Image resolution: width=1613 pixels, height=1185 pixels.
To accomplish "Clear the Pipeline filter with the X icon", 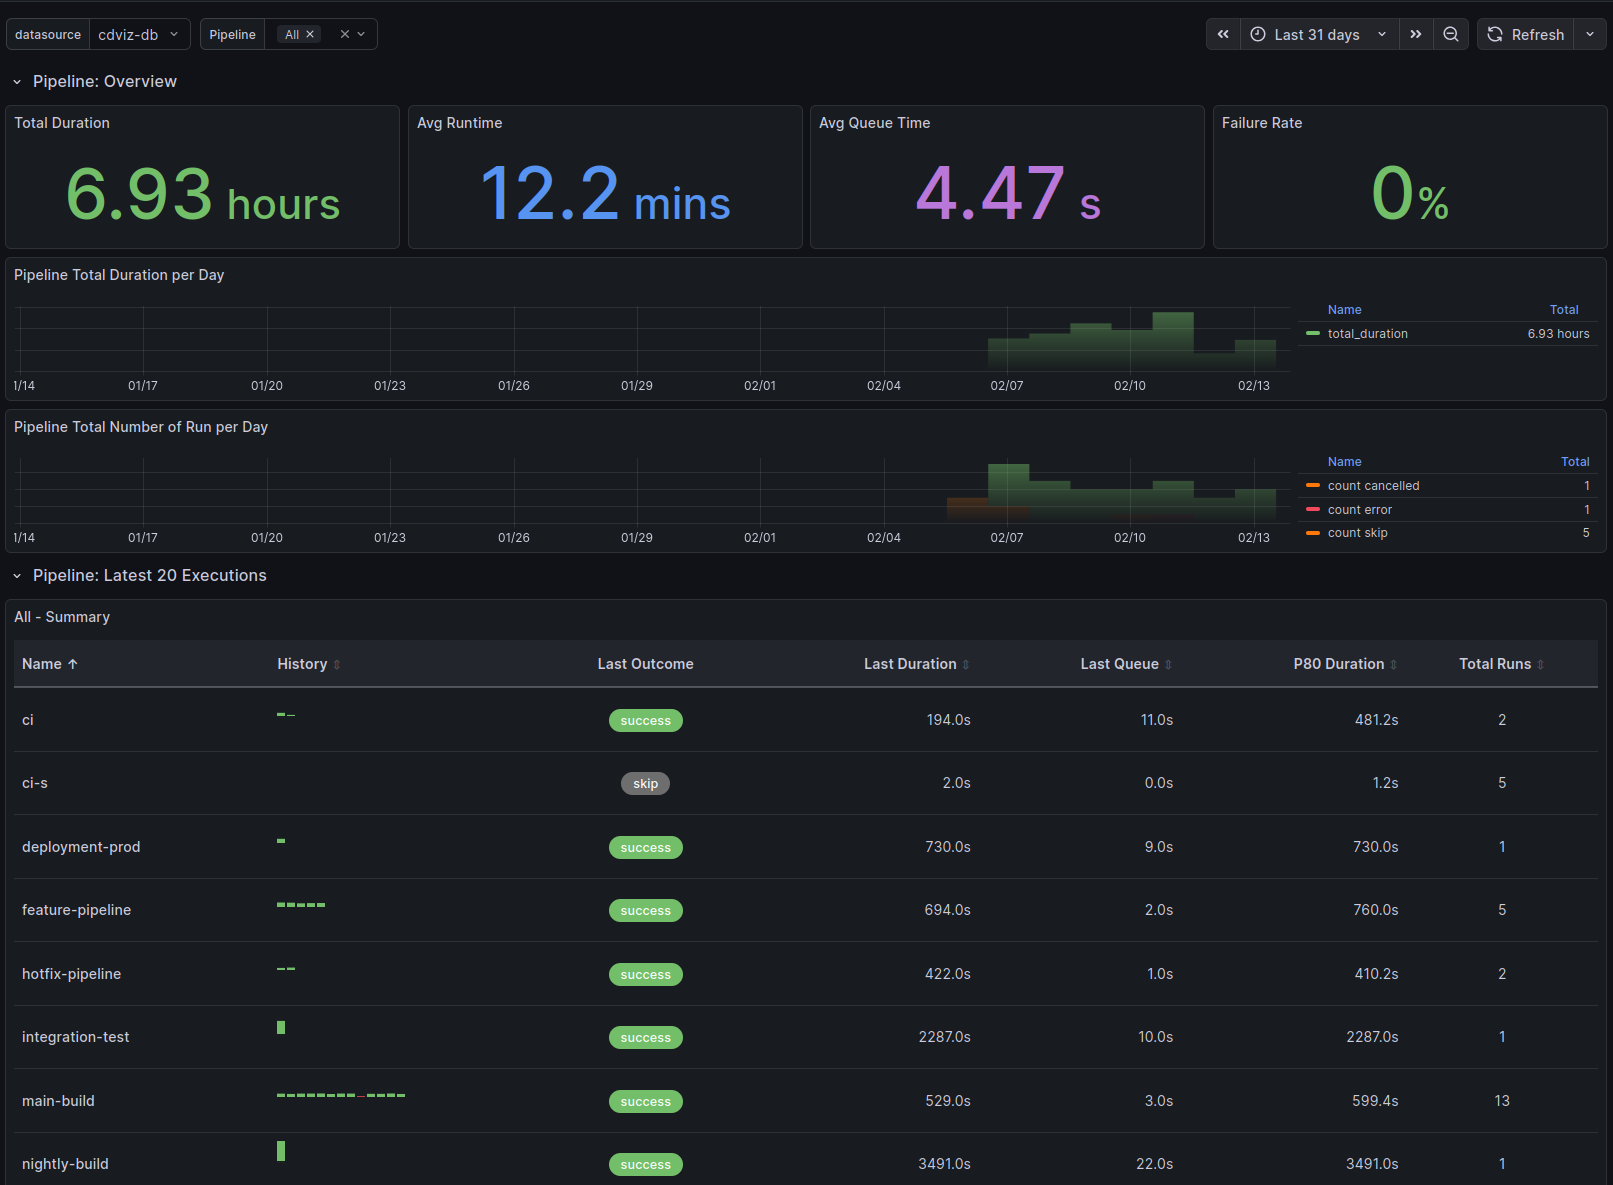I will pos(345,33).
